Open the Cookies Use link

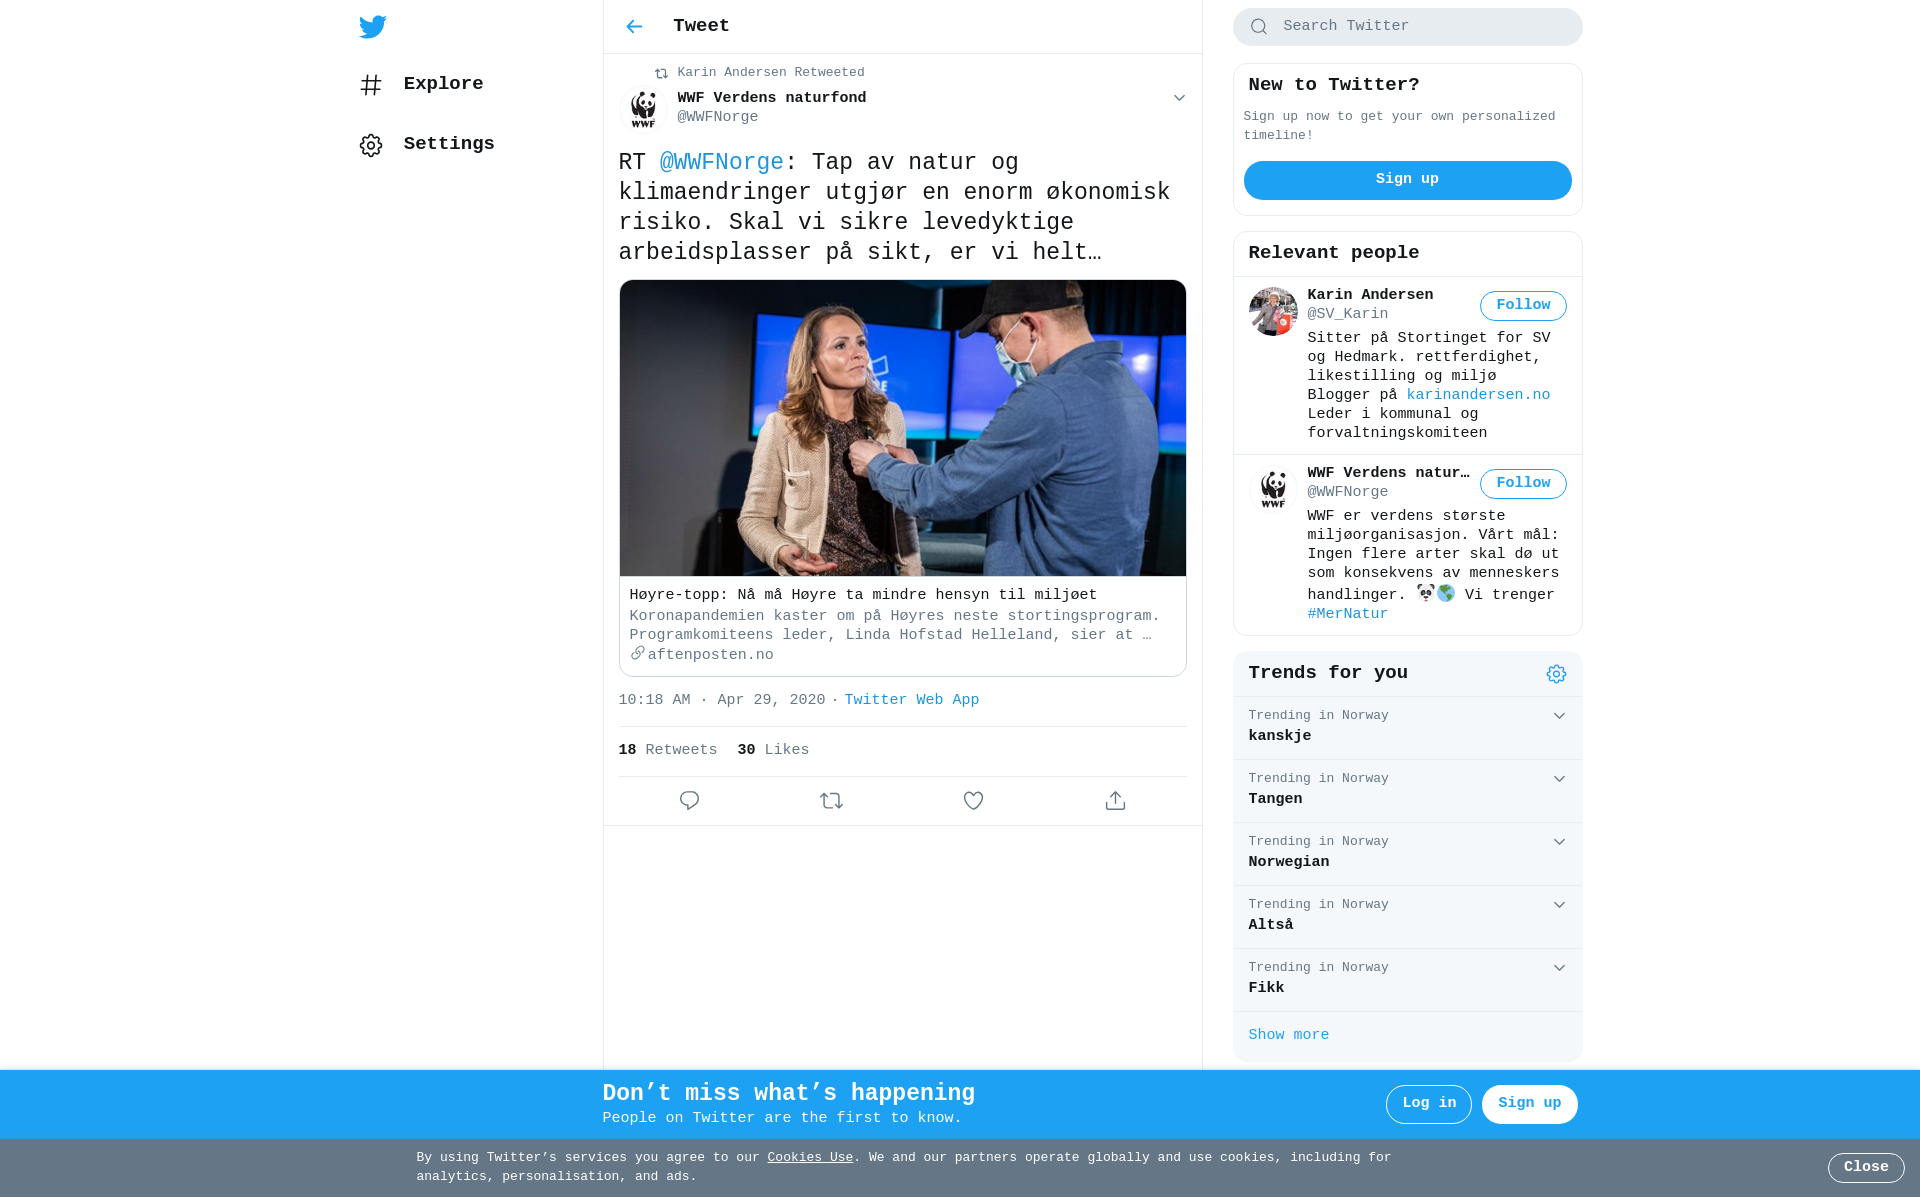[810, 1158]
